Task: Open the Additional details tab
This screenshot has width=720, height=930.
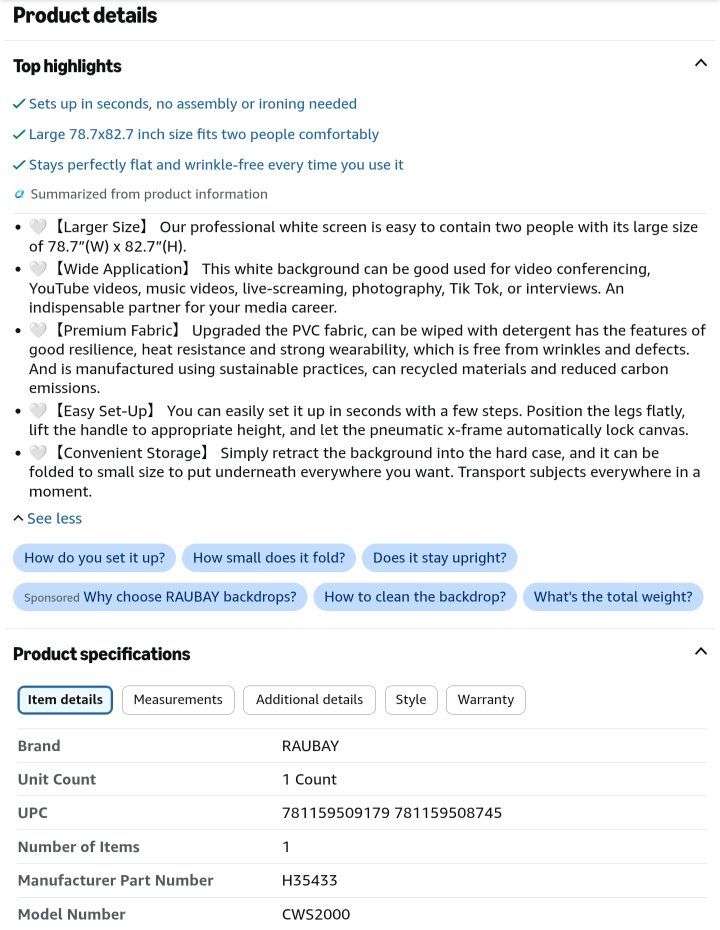Action: (309, 700)
